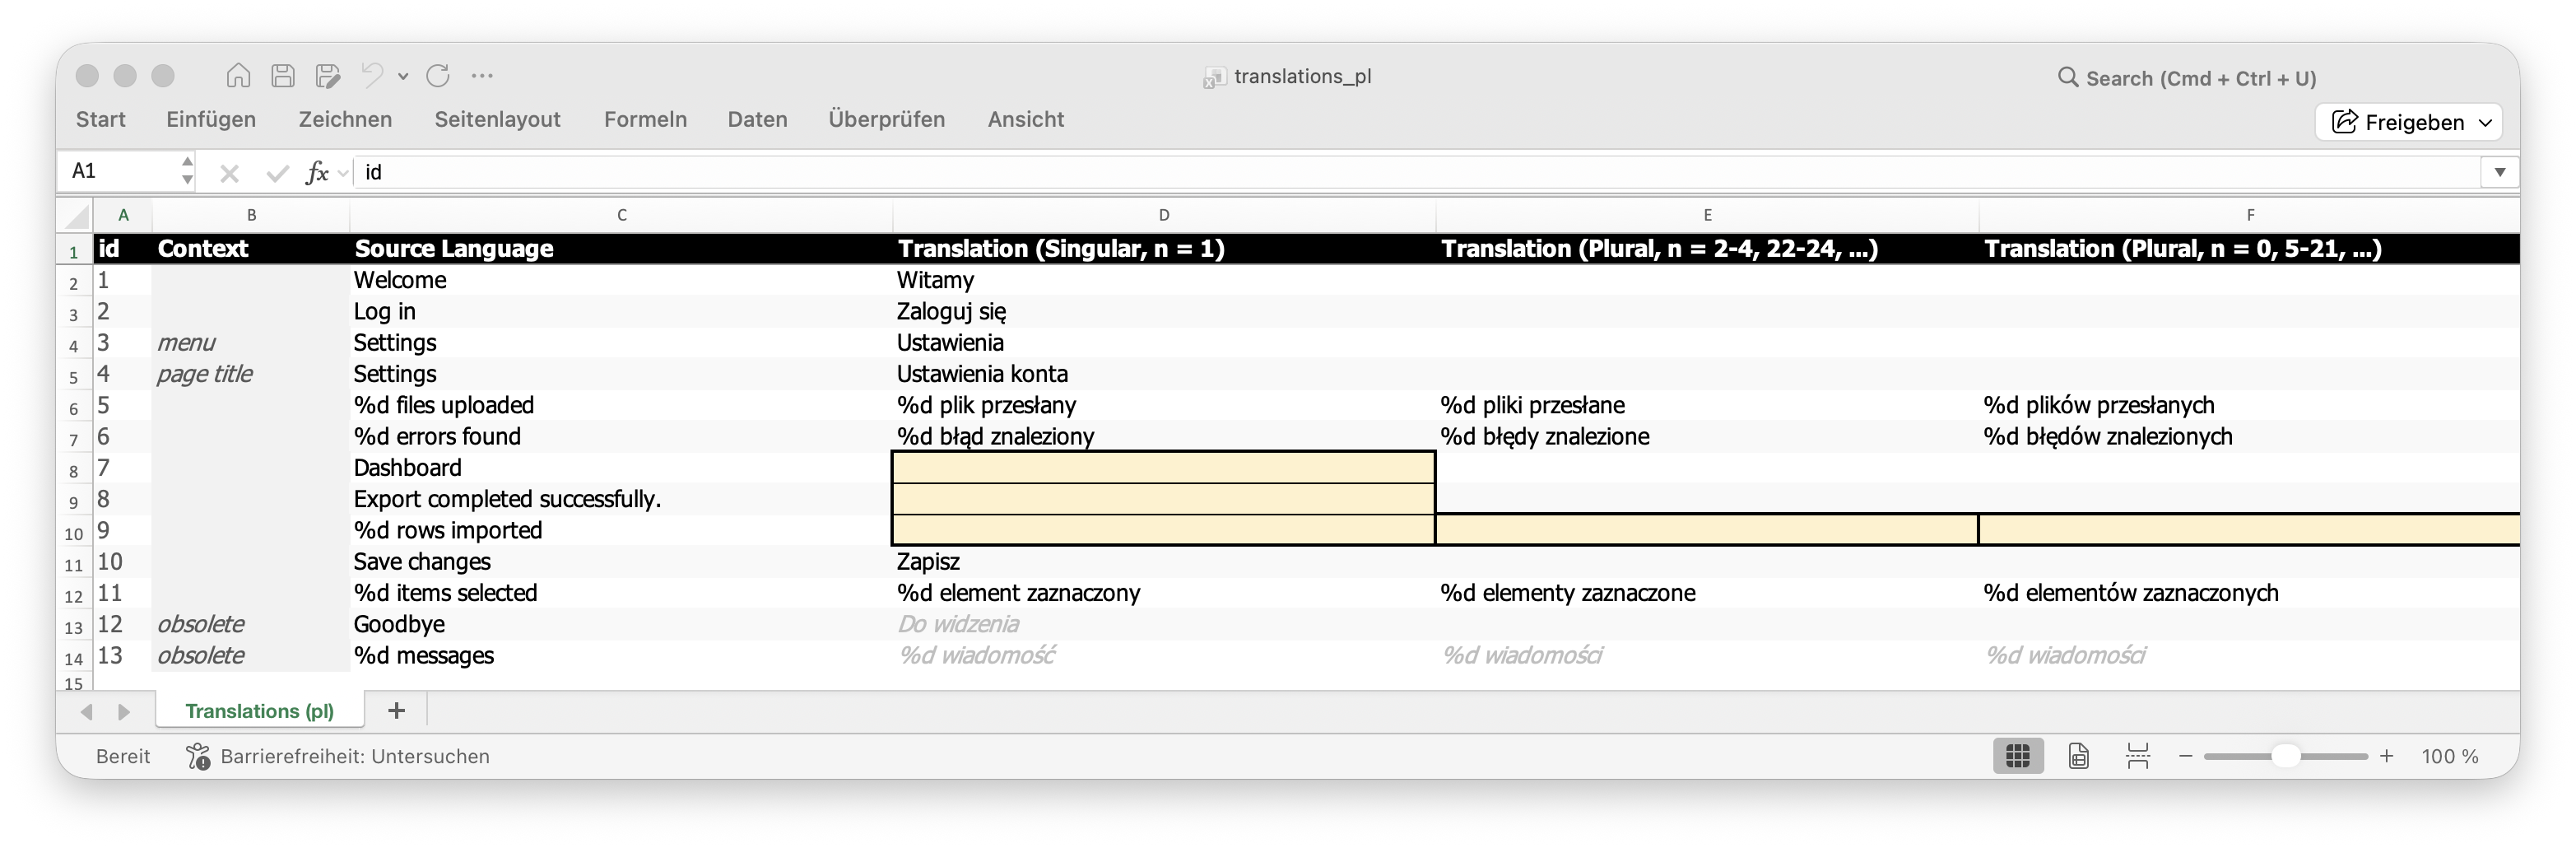Open the Formeln ribbon tab
This screenshot has height=848, width=2576.
[645, 119]
